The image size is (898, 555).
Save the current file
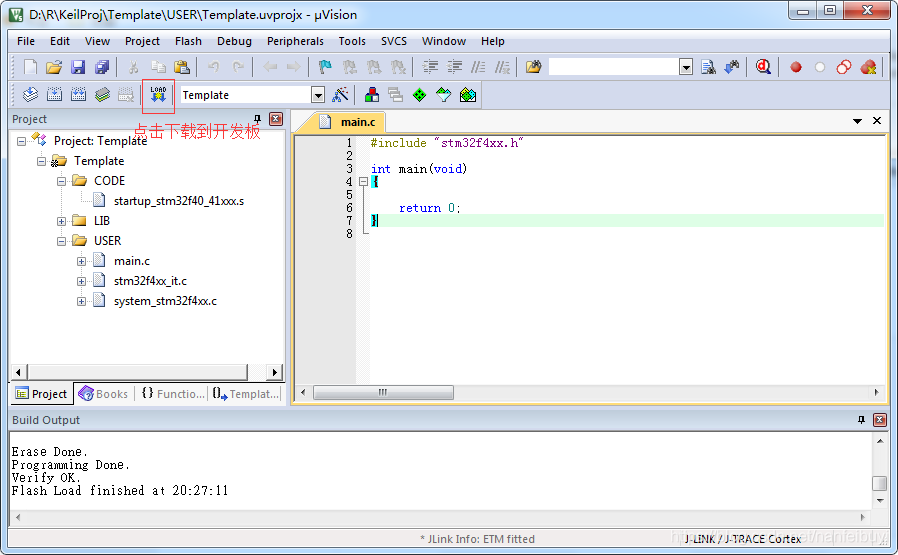(78, 67)
